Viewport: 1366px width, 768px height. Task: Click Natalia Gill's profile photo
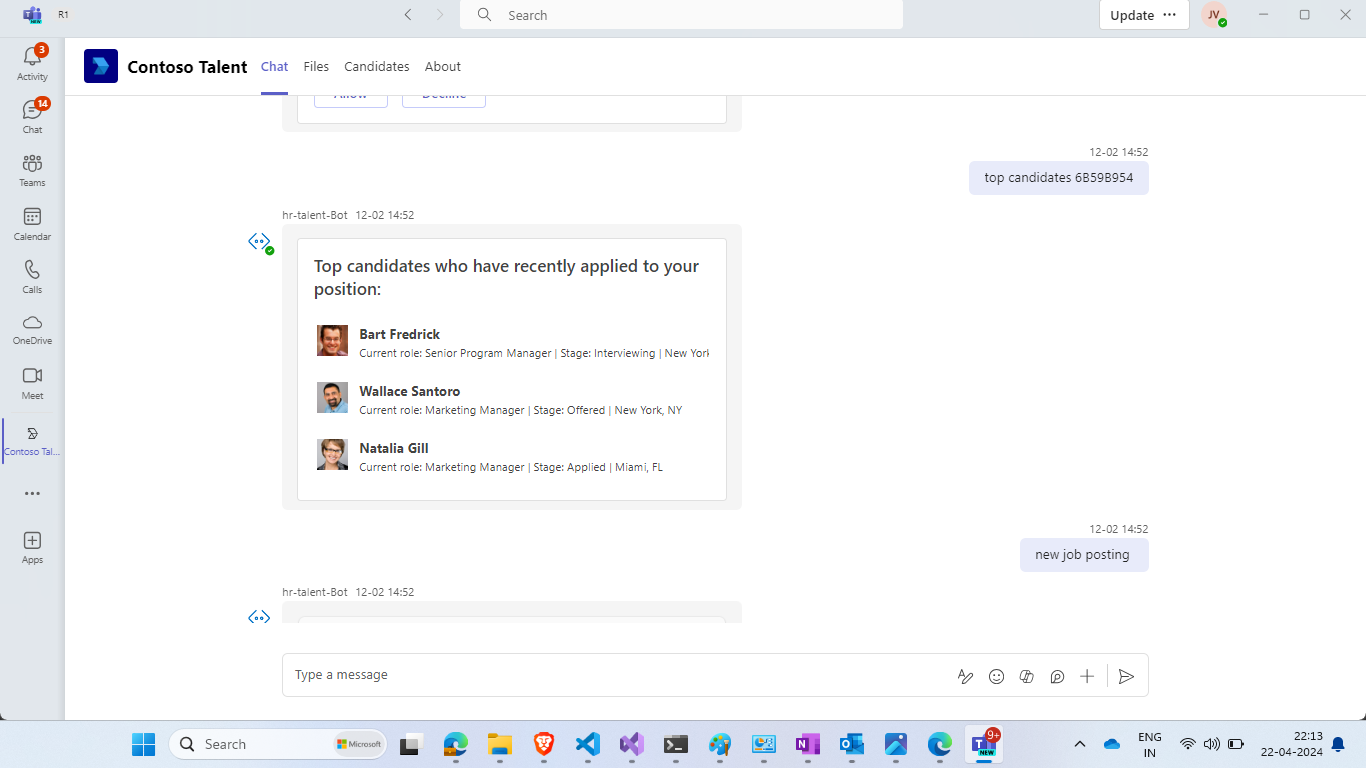click(x=332, y=454)
